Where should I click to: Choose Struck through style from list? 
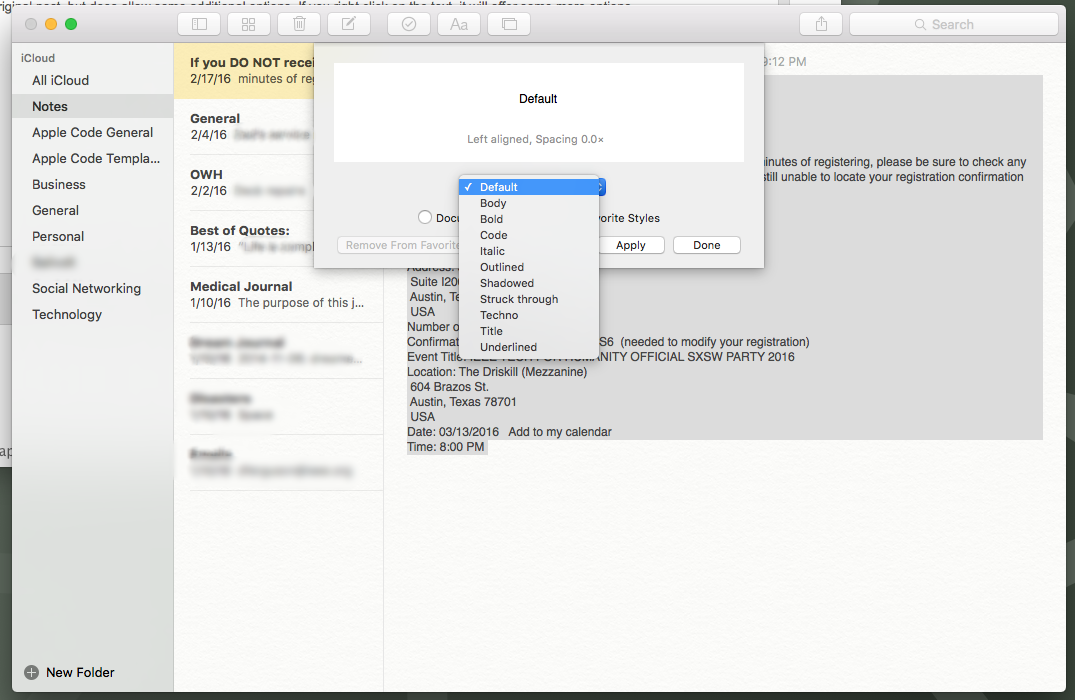coord(529,299)
